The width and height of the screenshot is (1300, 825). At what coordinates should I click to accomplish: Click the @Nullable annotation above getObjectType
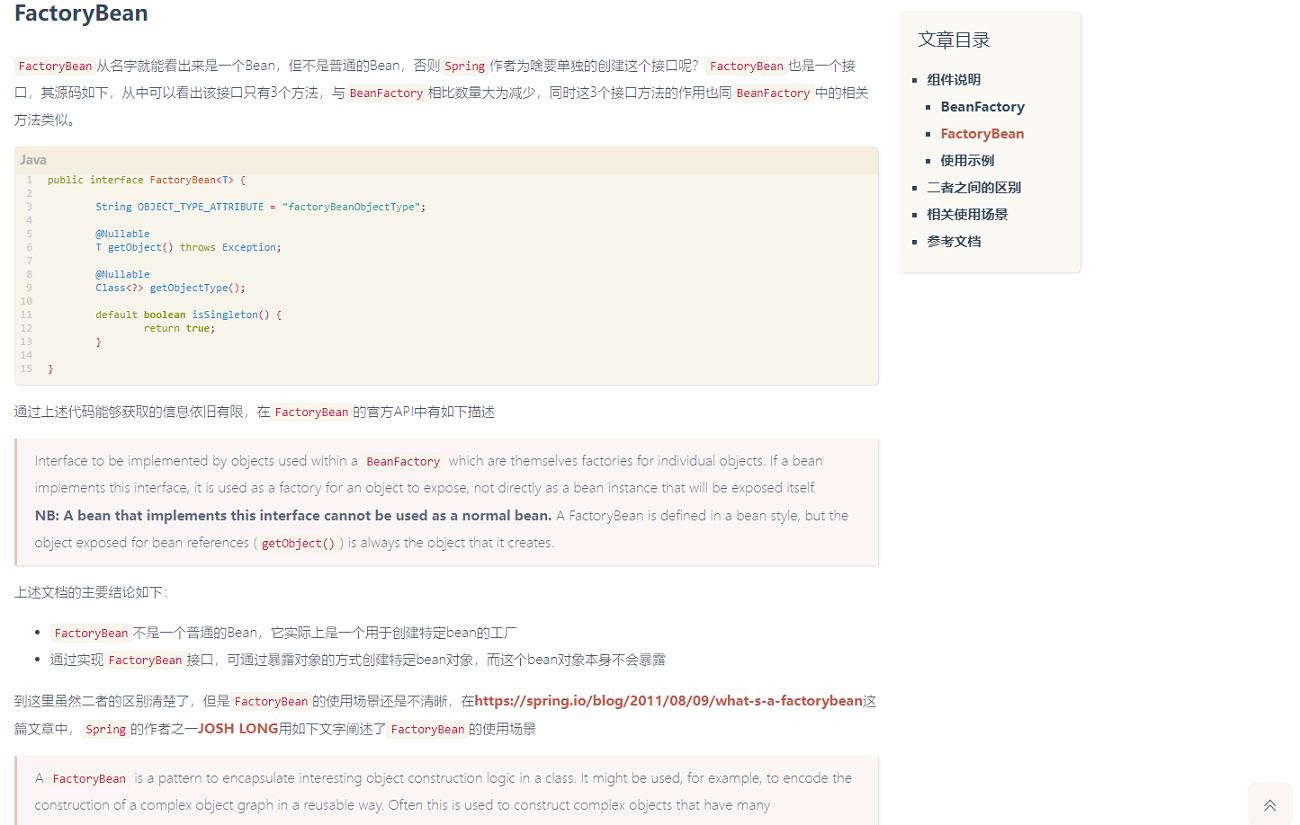pyautogui.click(x=122, y=274)
